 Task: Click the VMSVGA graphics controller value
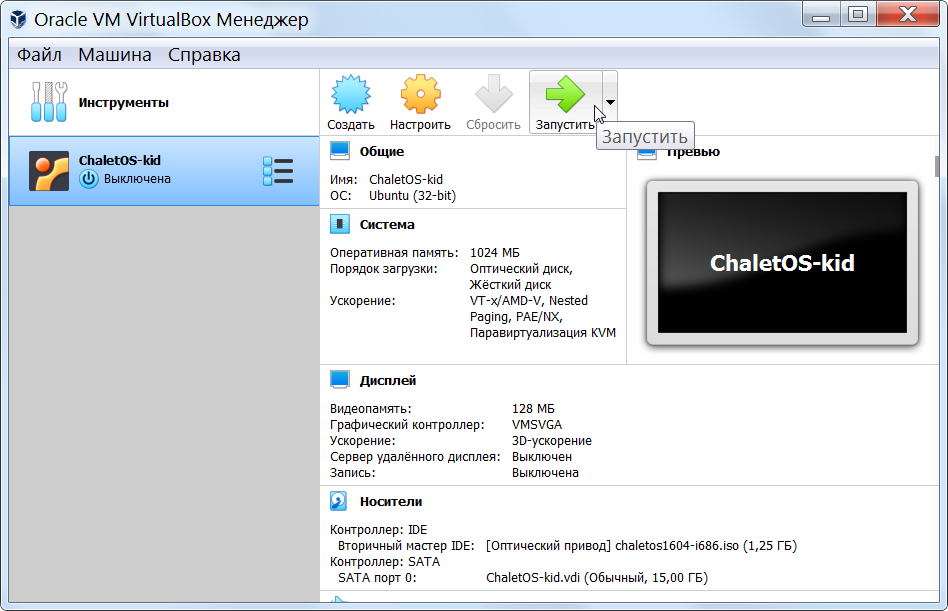pos(537,425)
